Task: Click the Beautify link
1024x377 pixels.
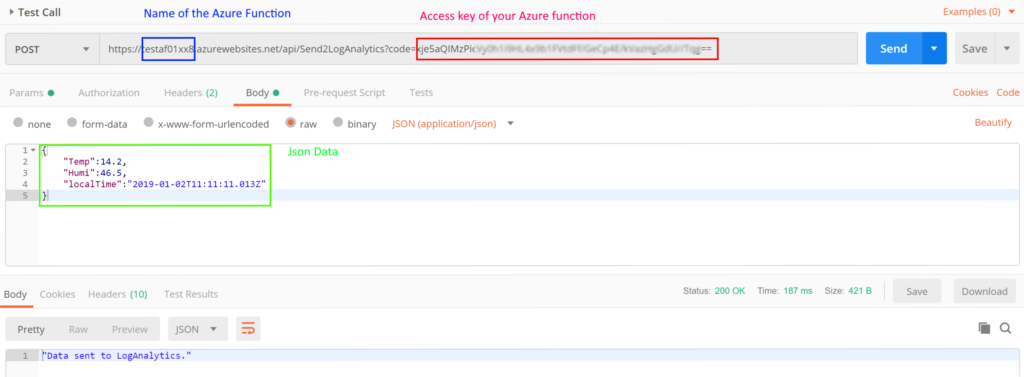Action: (993, 123)
